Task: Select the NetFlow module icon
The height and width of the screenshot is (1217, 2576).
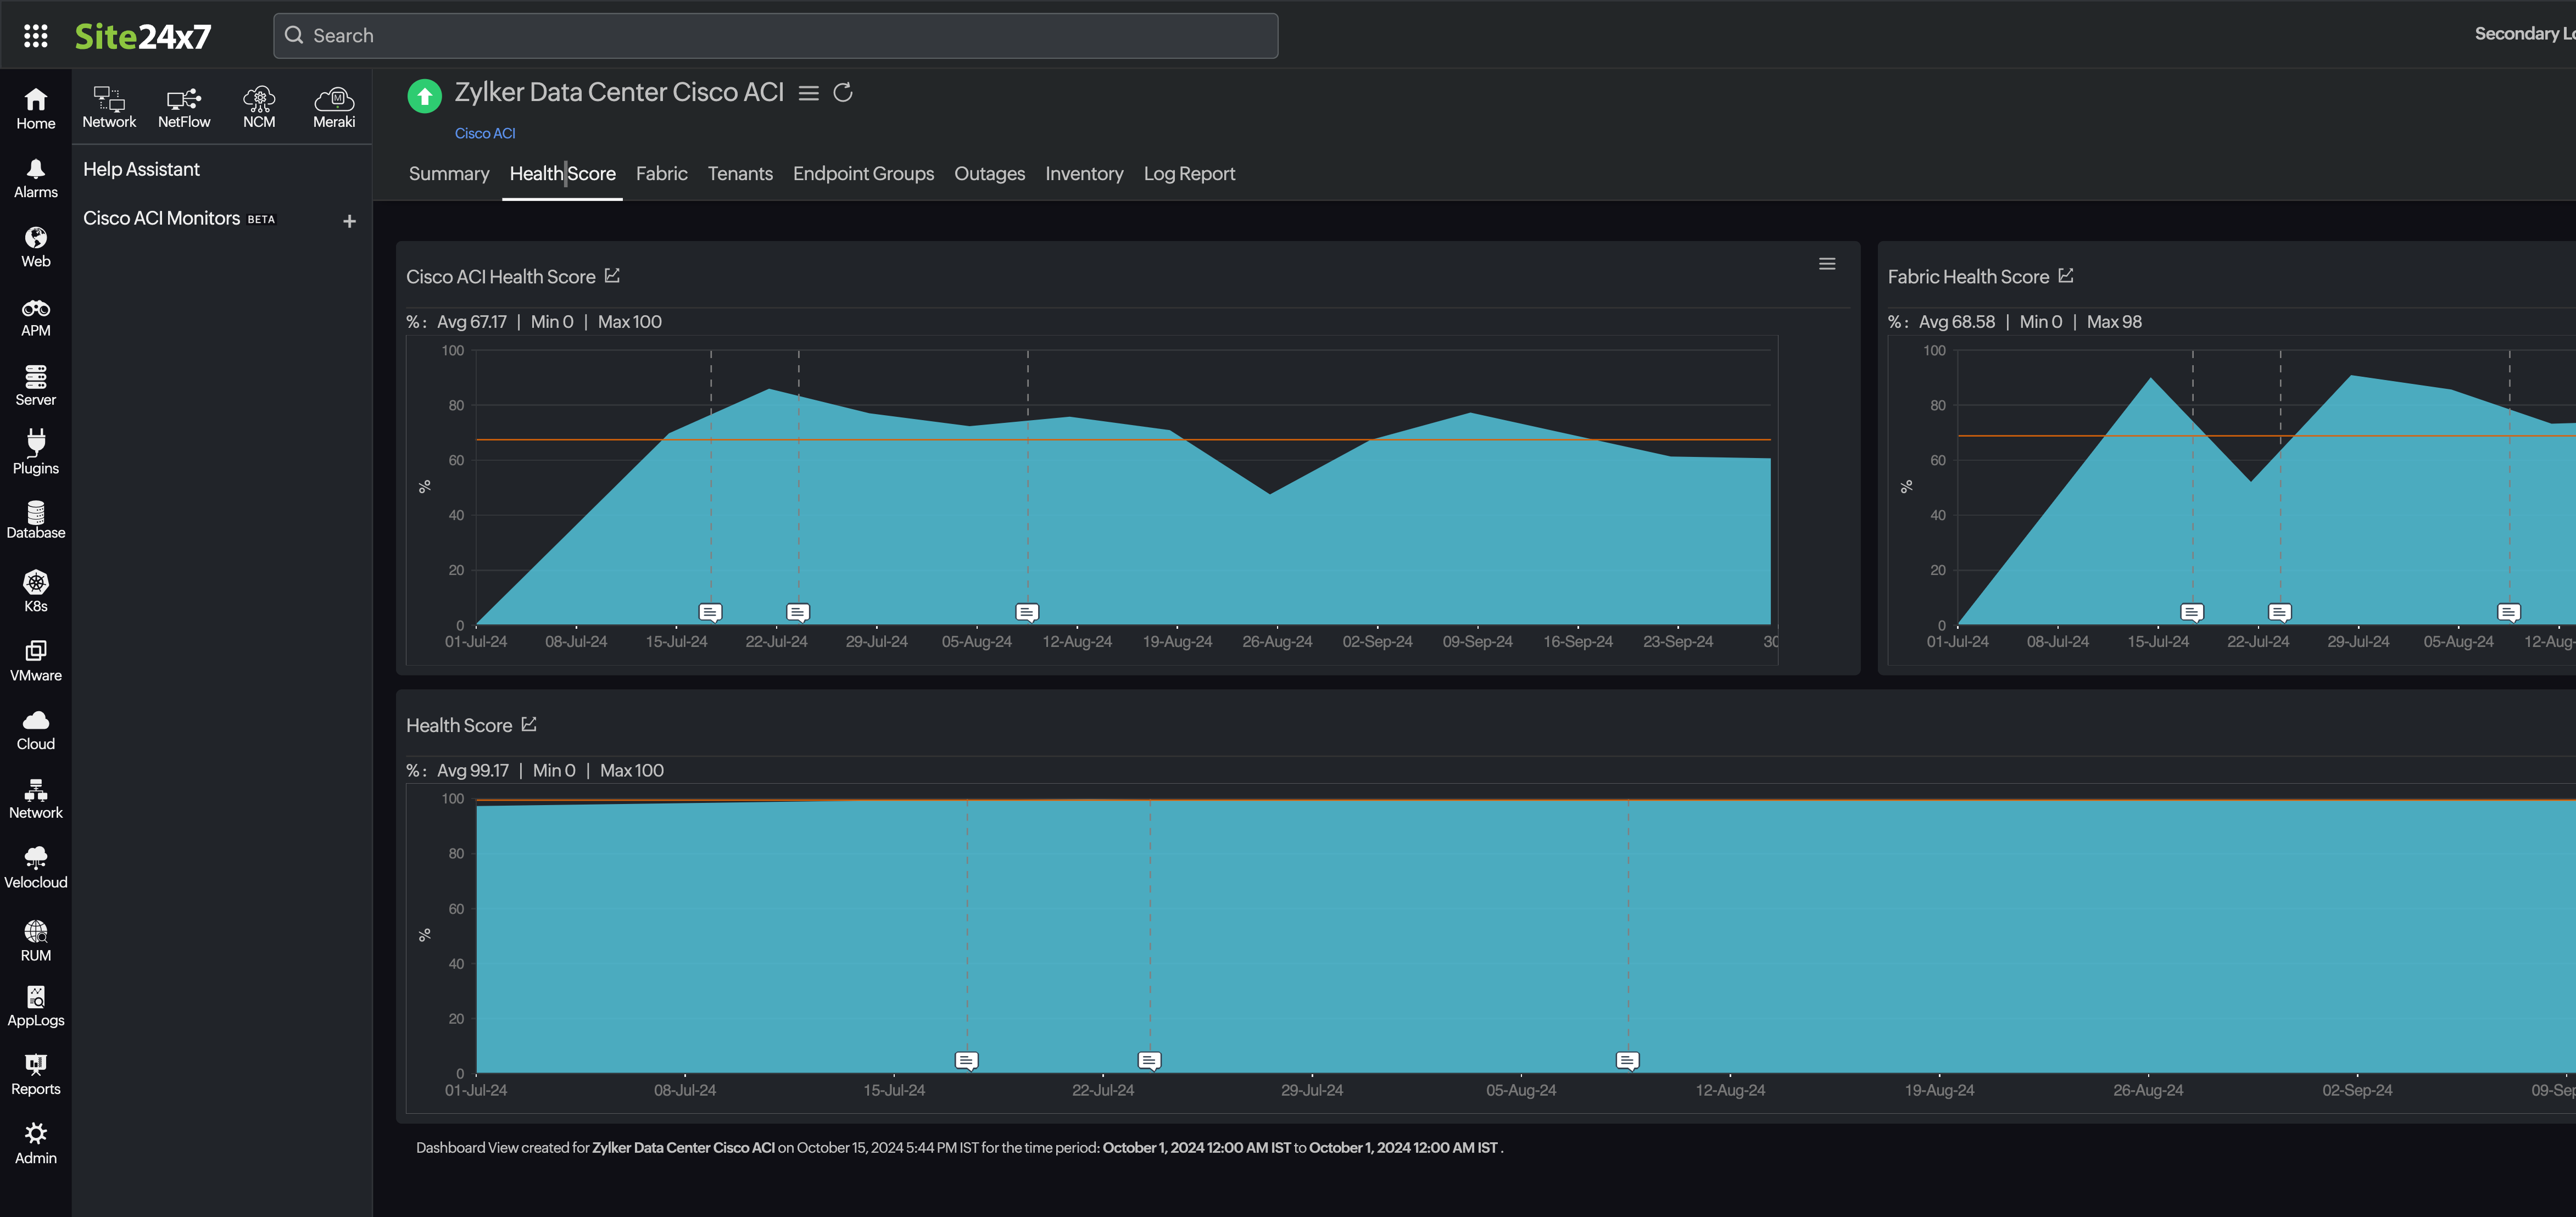Action: click(x=184, y=105)
